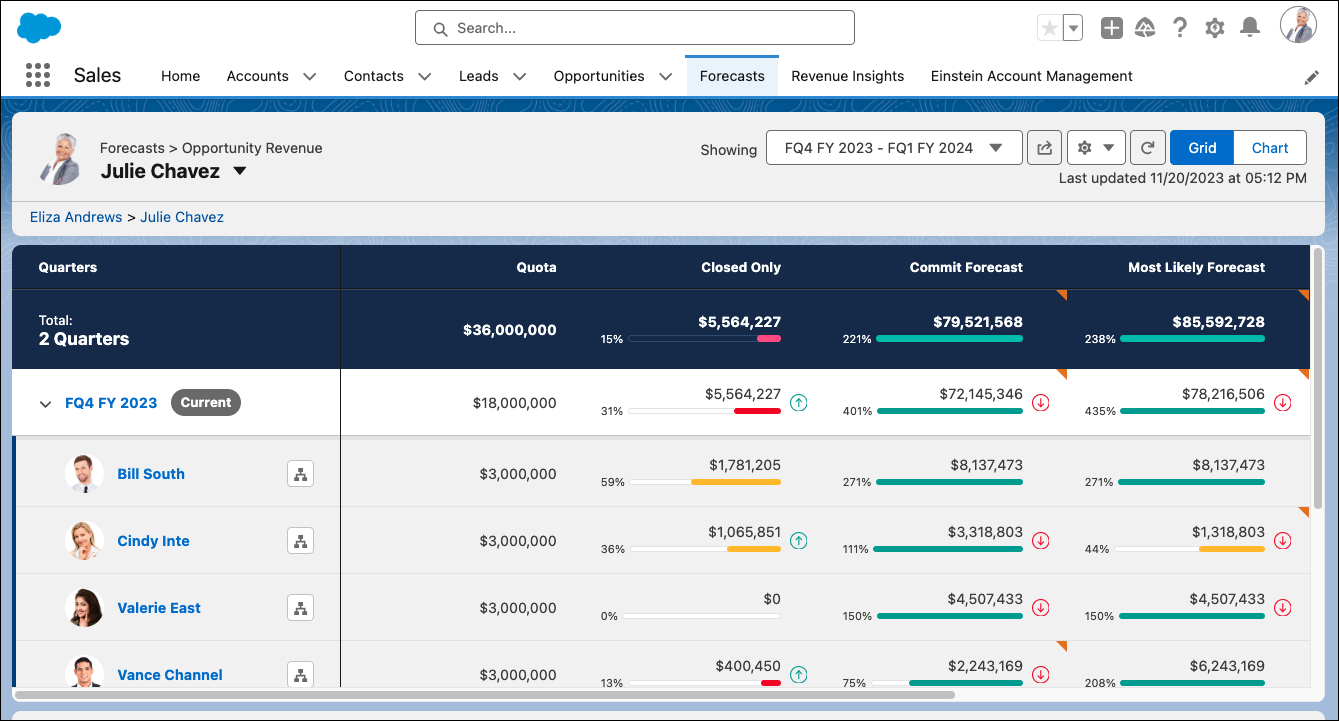The width and height of the screenshot is (1339, 721).
Task: Select the Grid view toggle
Action: click(x=1202, y=148)
